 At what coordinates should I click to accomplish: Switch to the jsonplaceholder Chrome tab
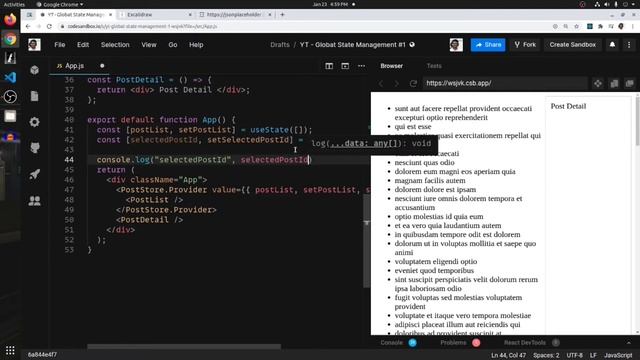(235, 14)
